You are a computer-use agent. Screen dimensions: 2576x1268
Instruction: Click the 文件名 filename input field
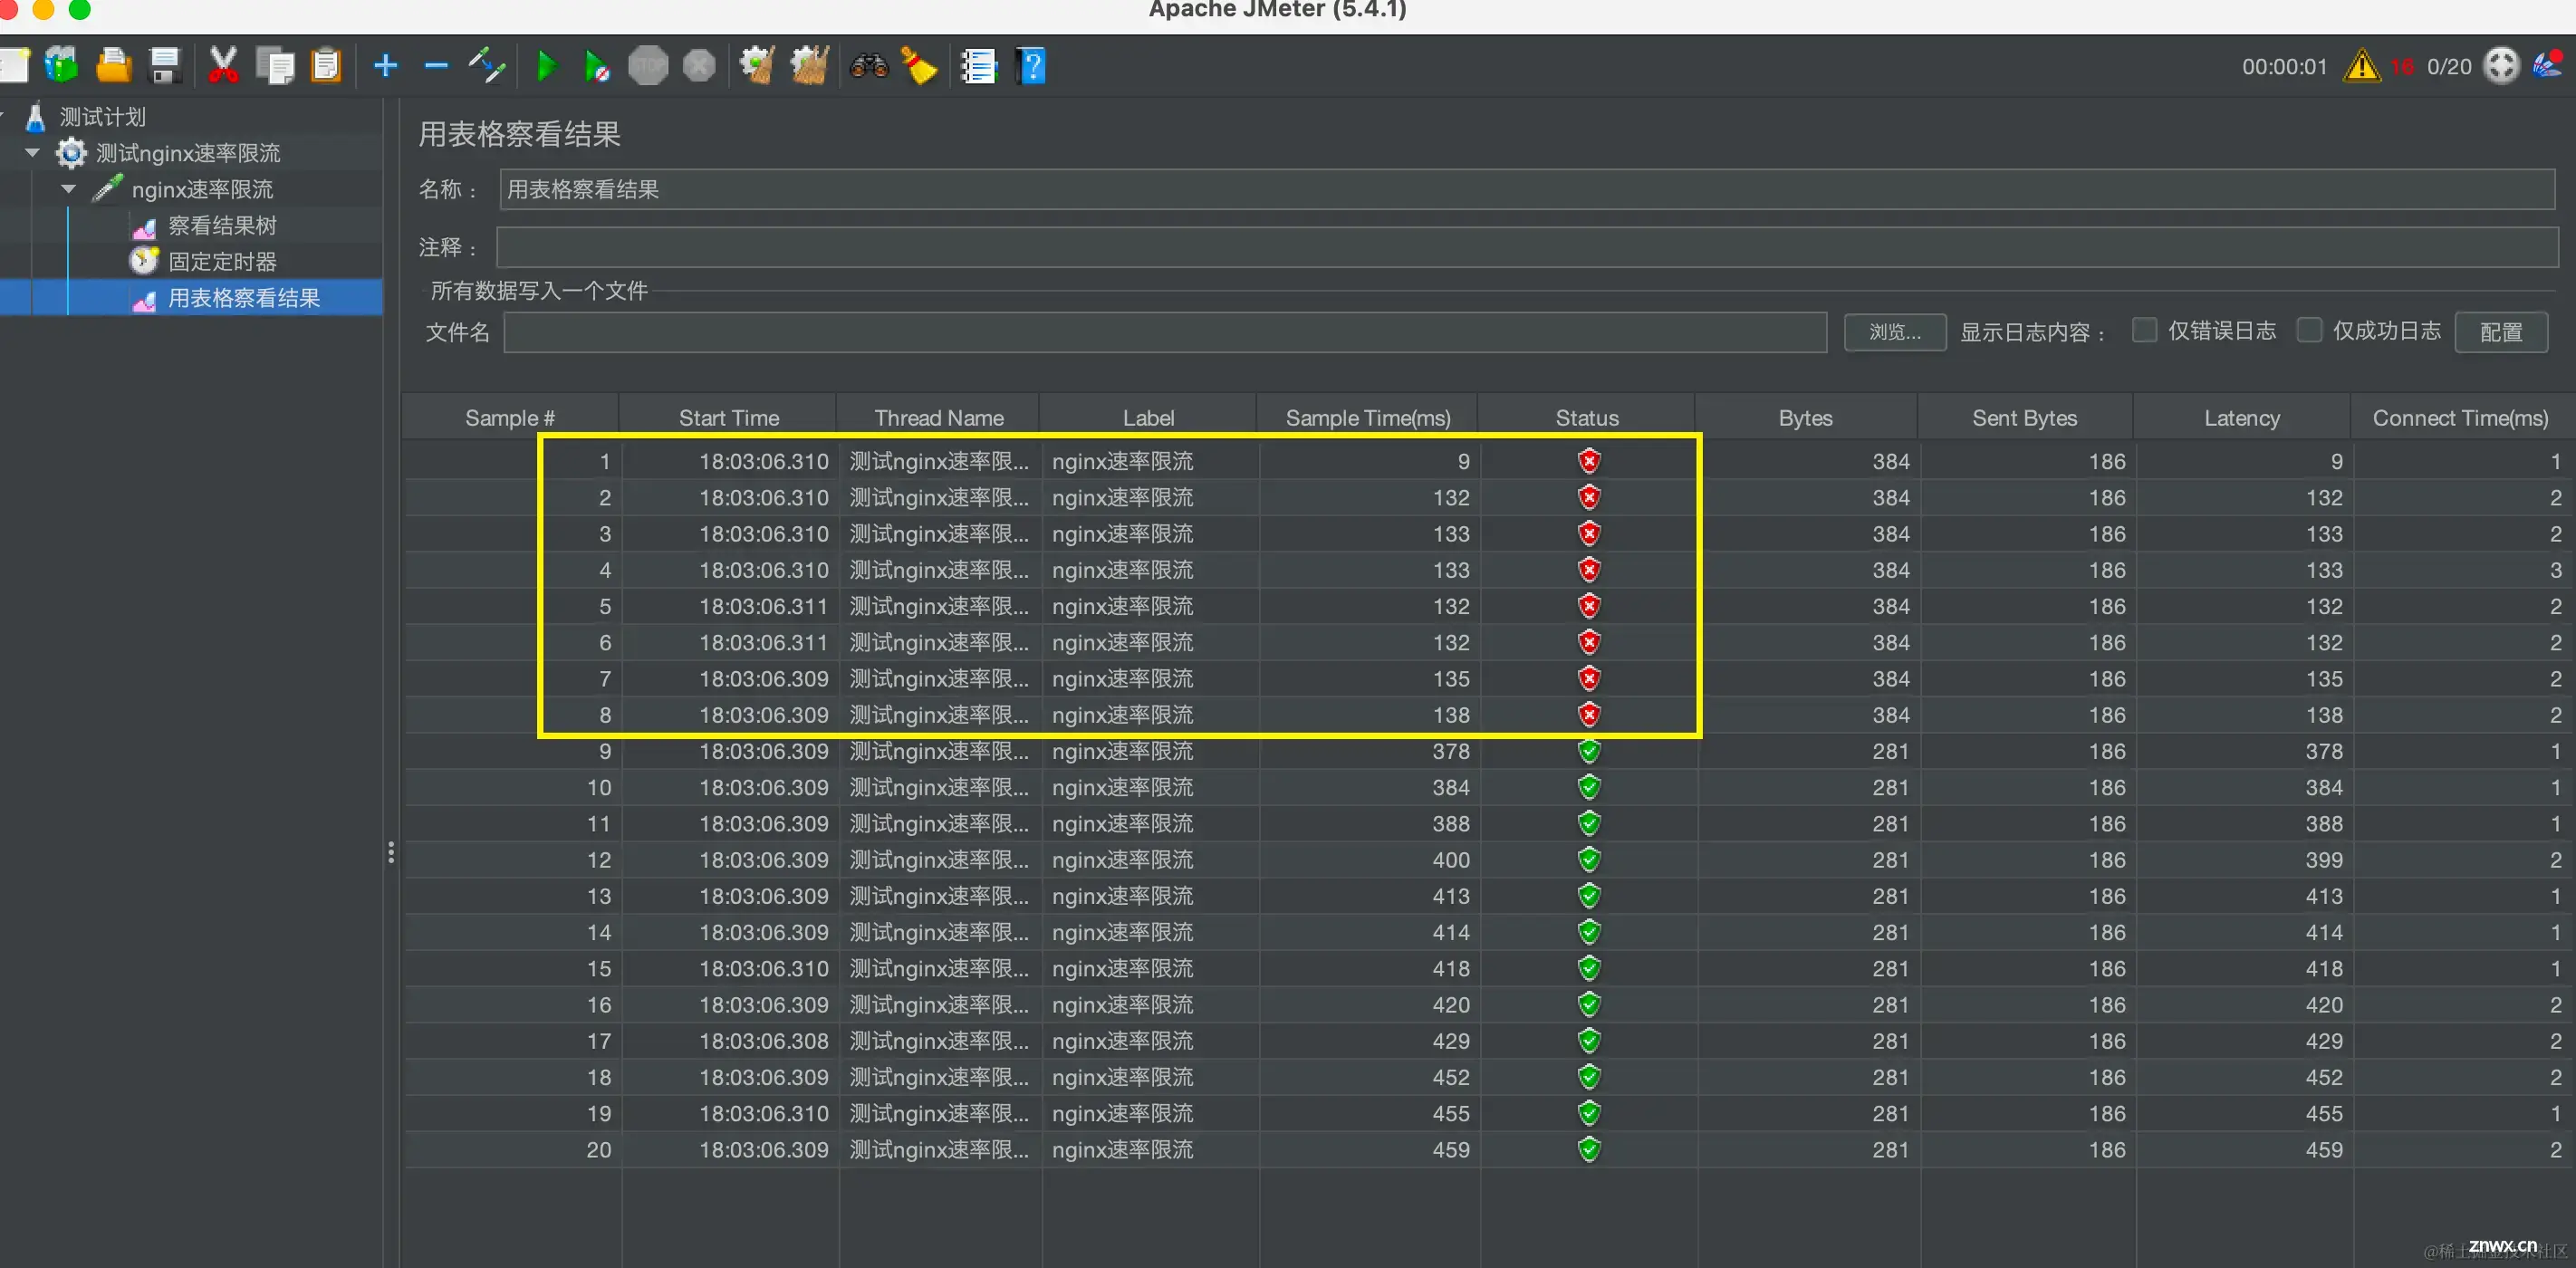pyautogui.click(x=1165, y=332)
